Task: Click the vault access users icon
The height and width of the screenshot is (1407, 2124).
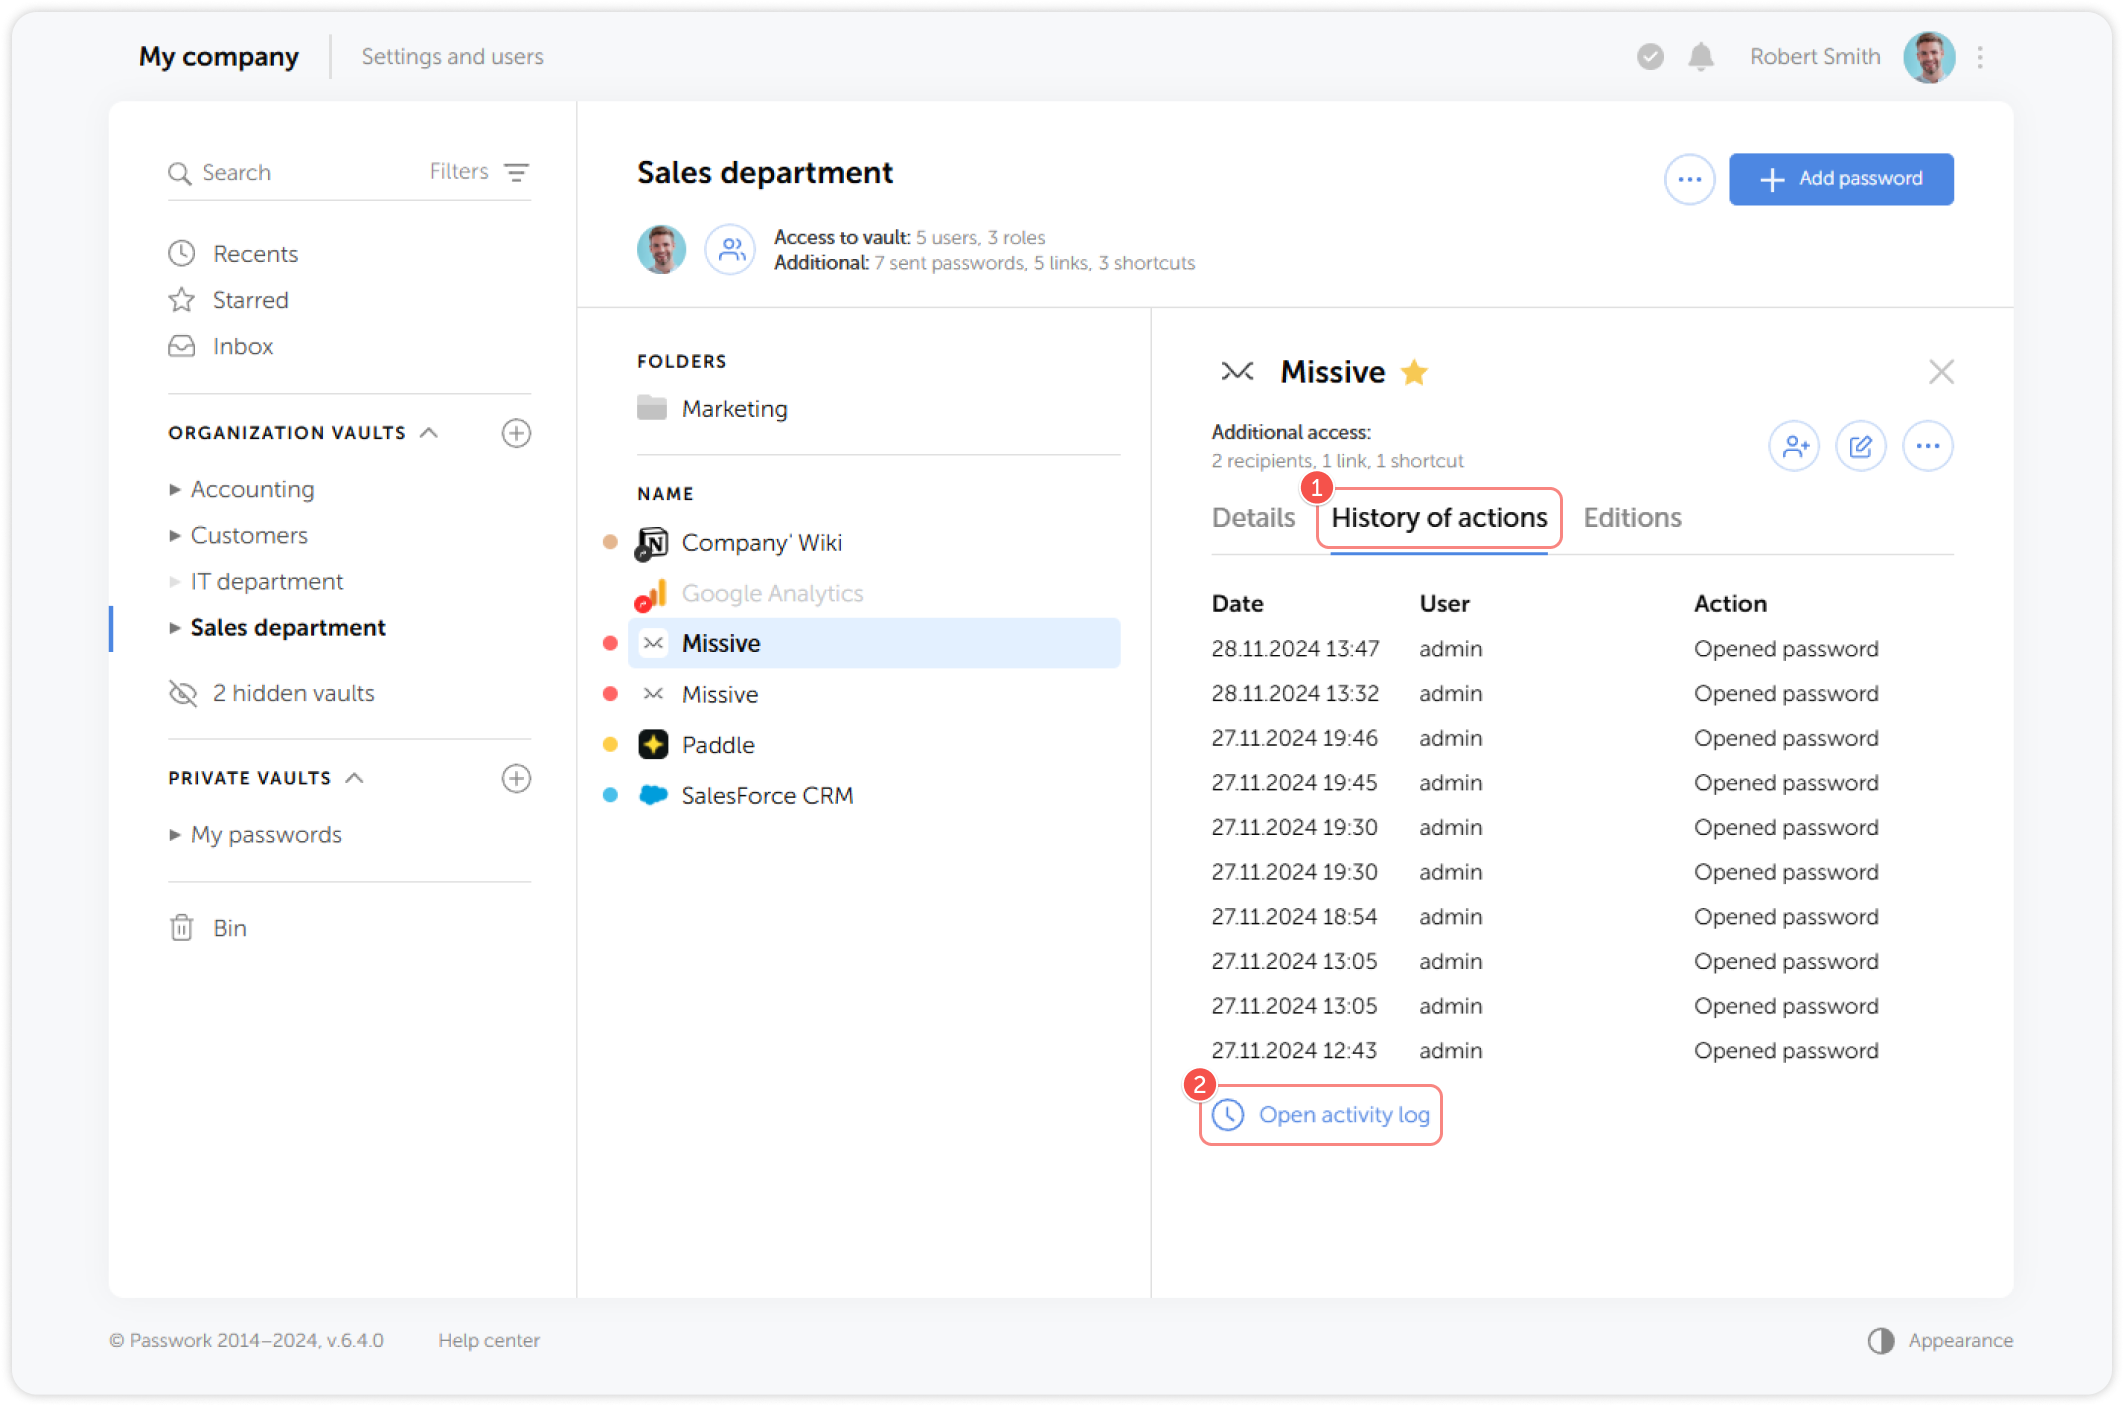Action: [729, 249]
